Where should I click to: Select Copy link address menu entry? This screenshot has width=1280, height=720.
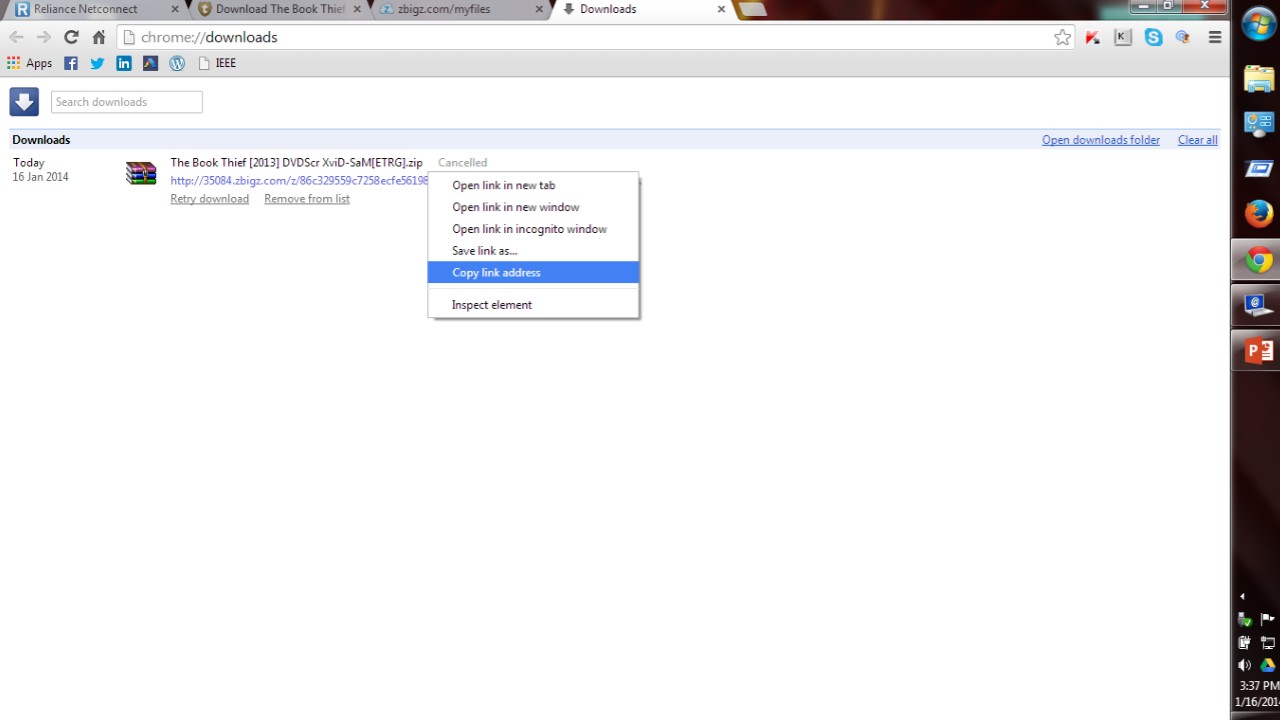click(496, 273)
